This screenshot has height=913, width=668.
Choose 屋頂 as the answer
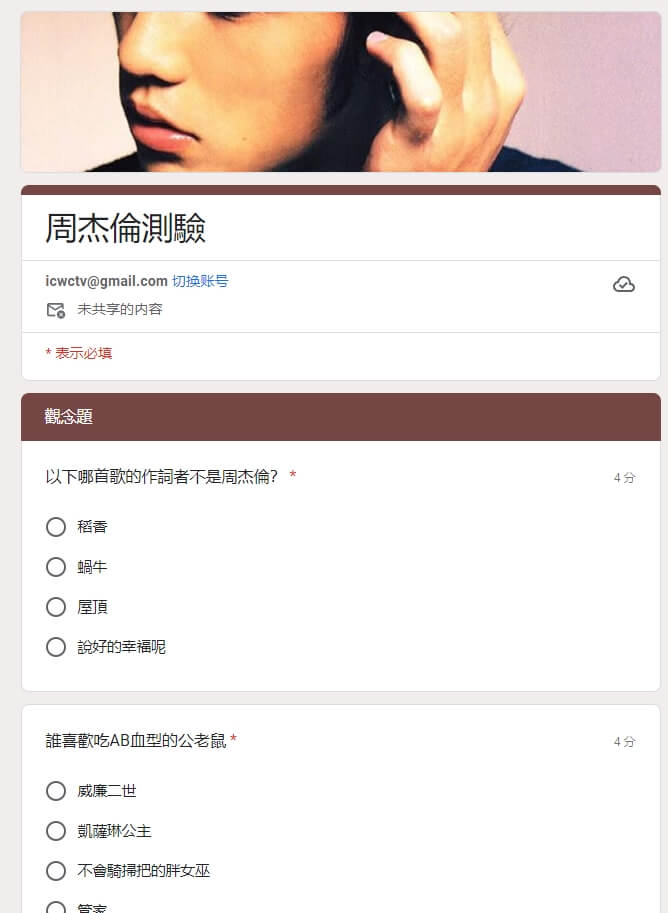click(56, 607)
